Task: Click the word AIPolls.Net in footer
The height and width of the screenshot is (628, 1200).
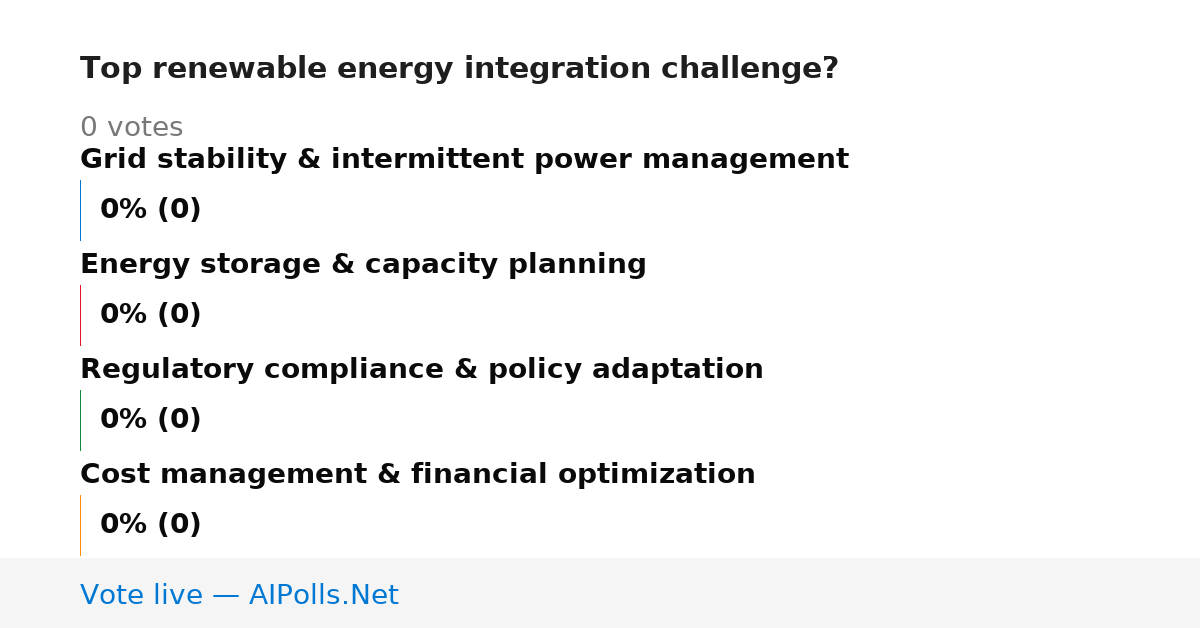Action: (323, 596)
